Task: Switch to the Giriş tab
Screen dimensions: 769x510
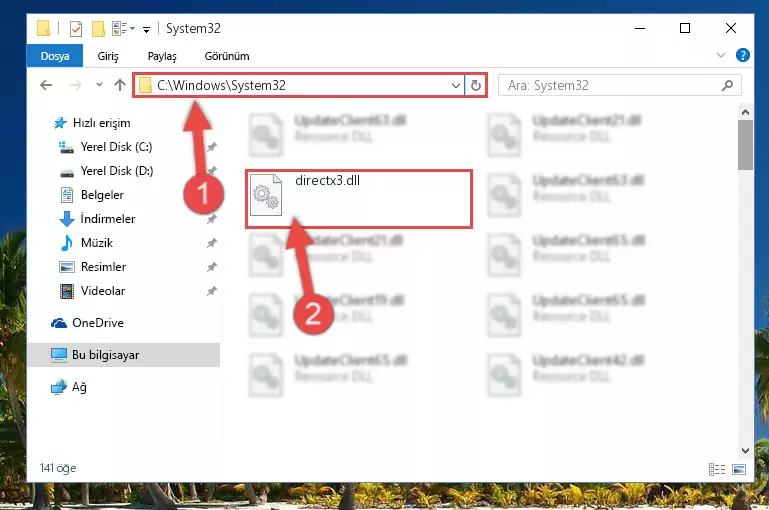Action: coord(108,56)
